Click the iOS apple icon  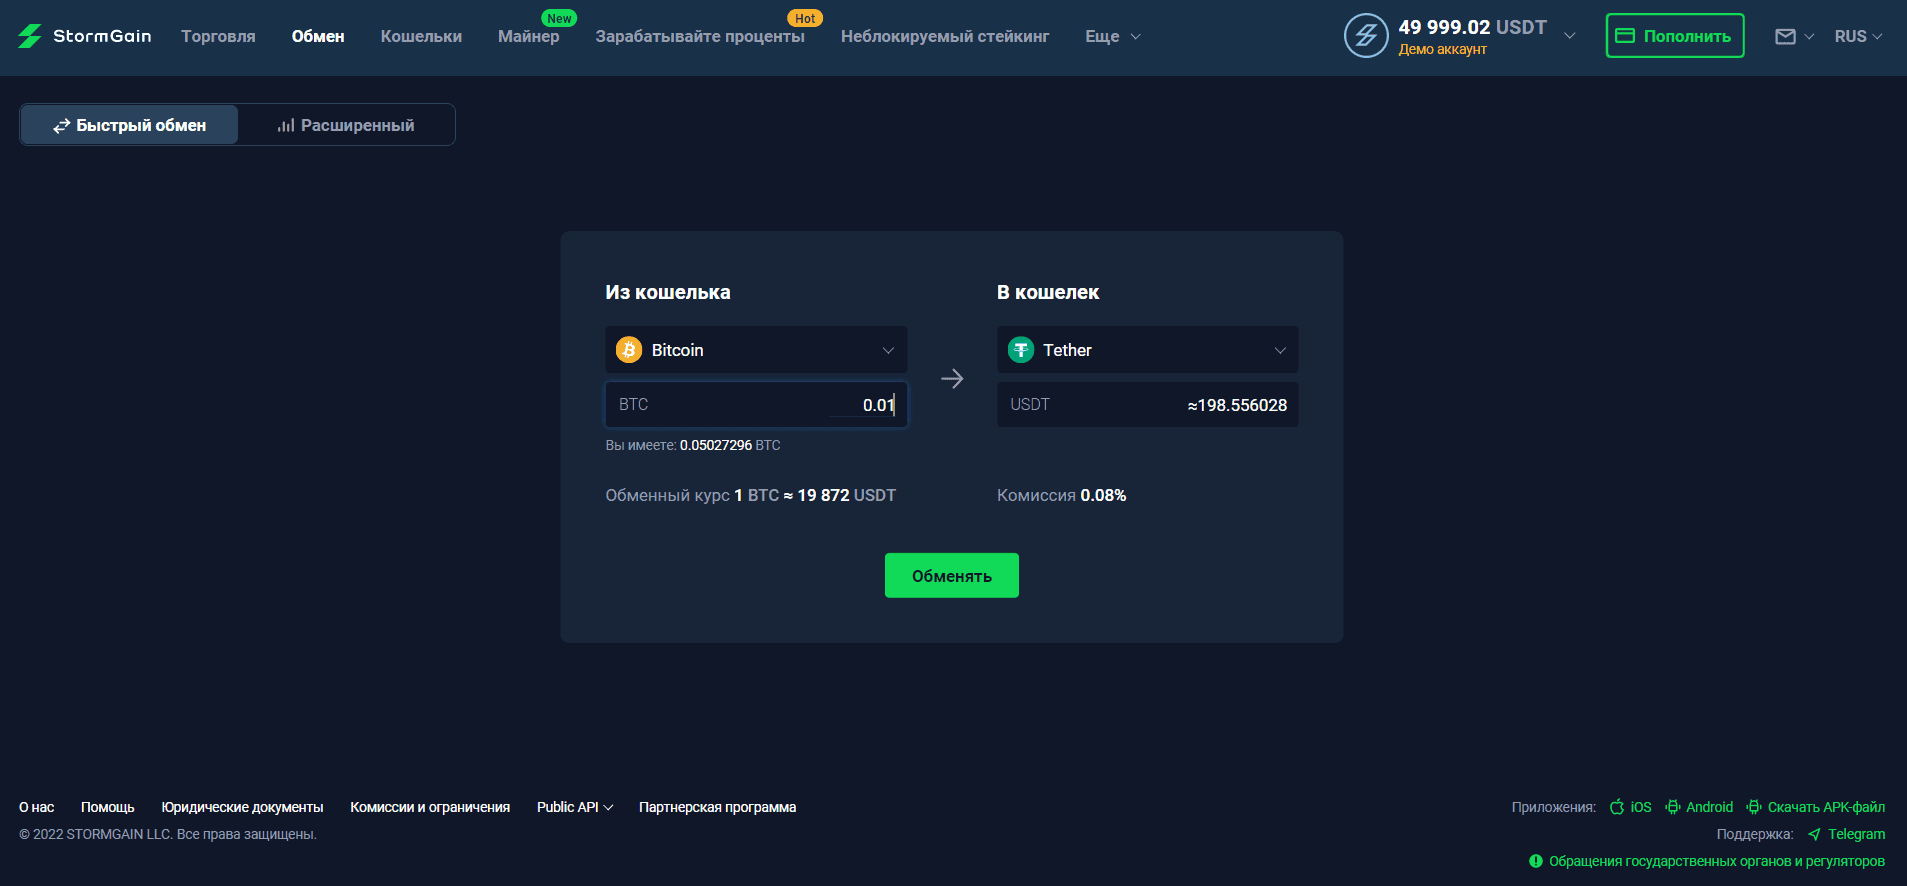coord(1617,807)
